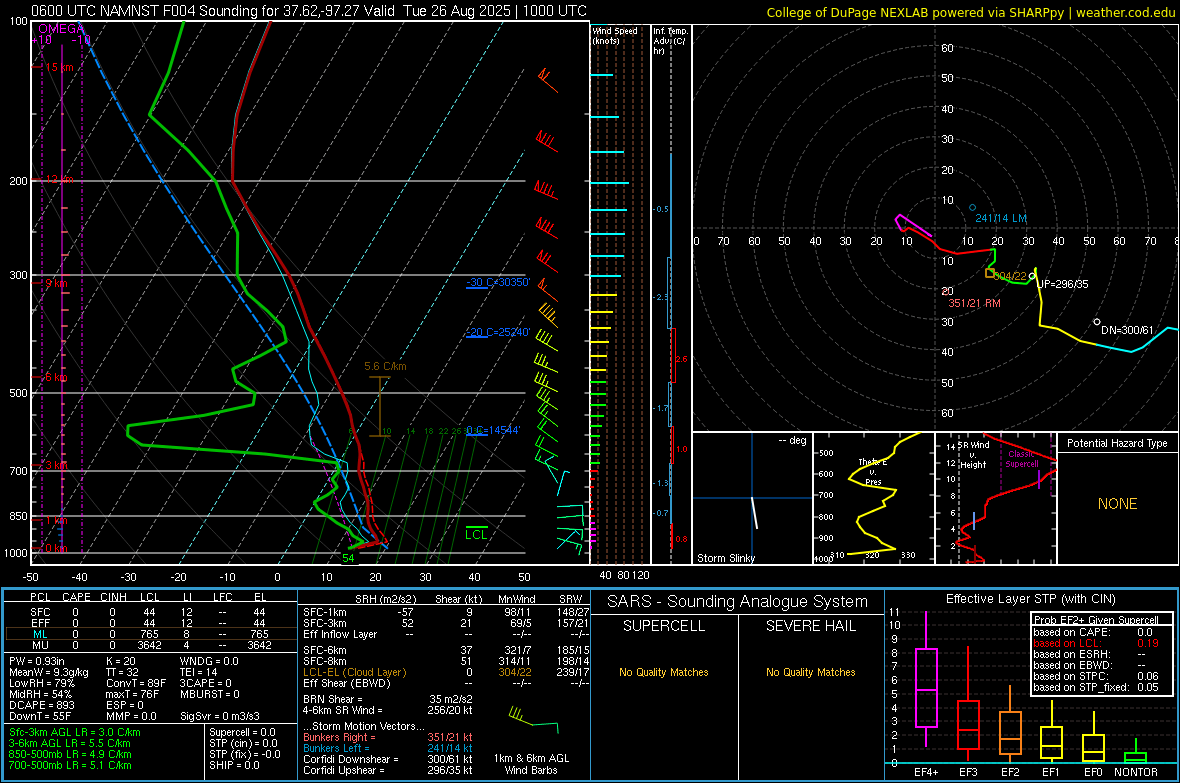The height and width of the screenshot is (783, 1180).
Task: Click the red 'based on LCL:' line
Action: pos(1096,643)
